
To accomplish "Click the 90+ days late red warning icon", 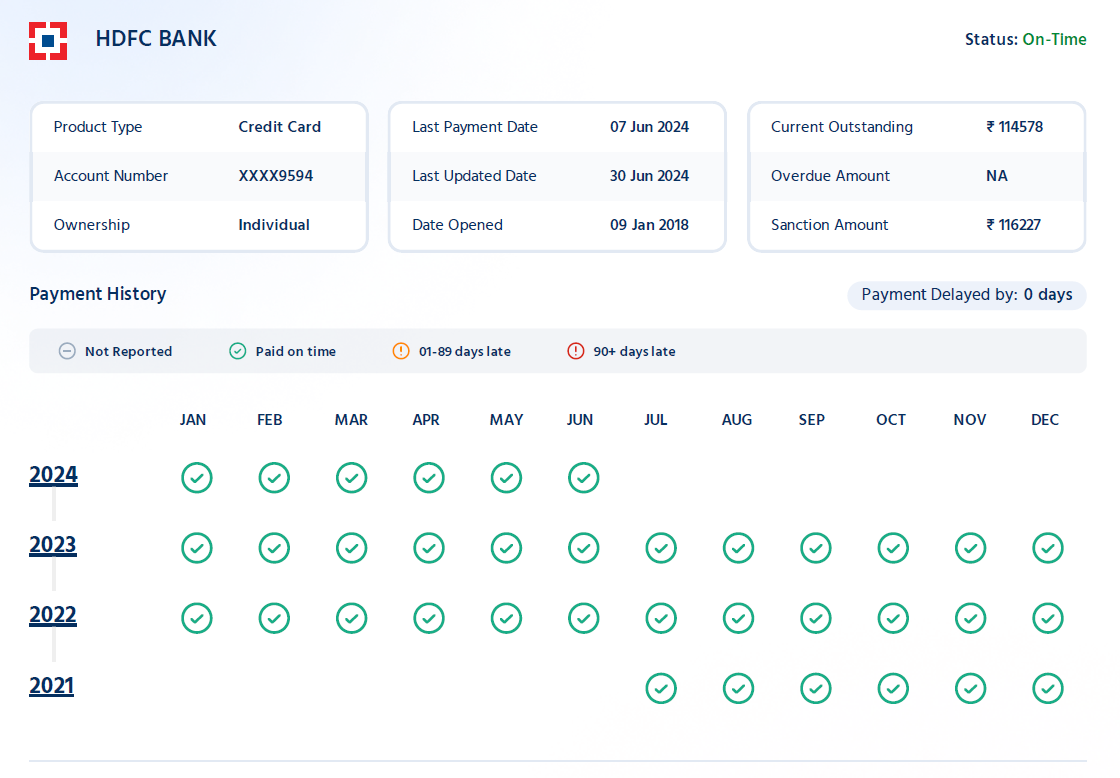I will (x=576, y=351).
